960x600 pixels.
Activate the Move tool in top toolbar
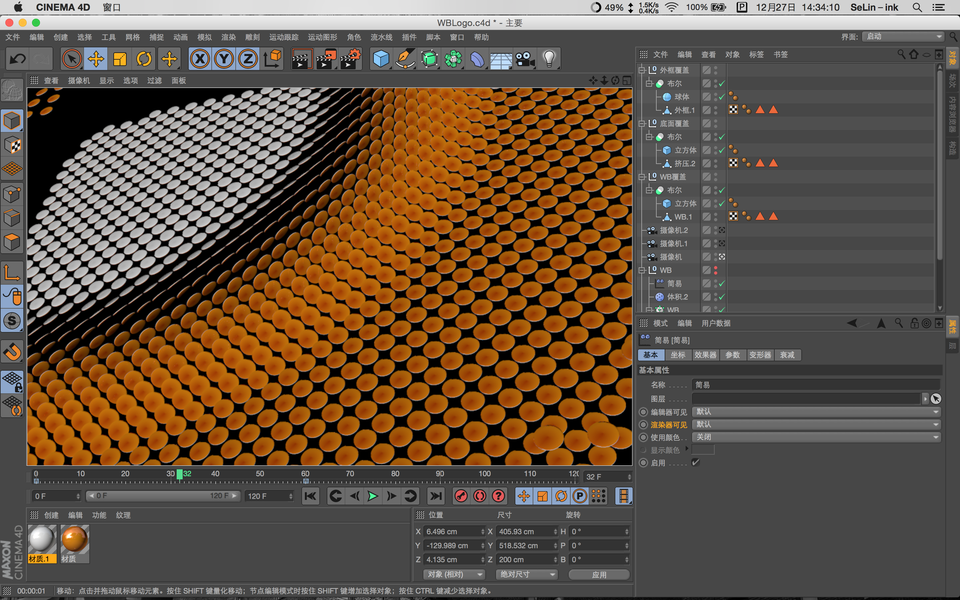coord(96,59)
